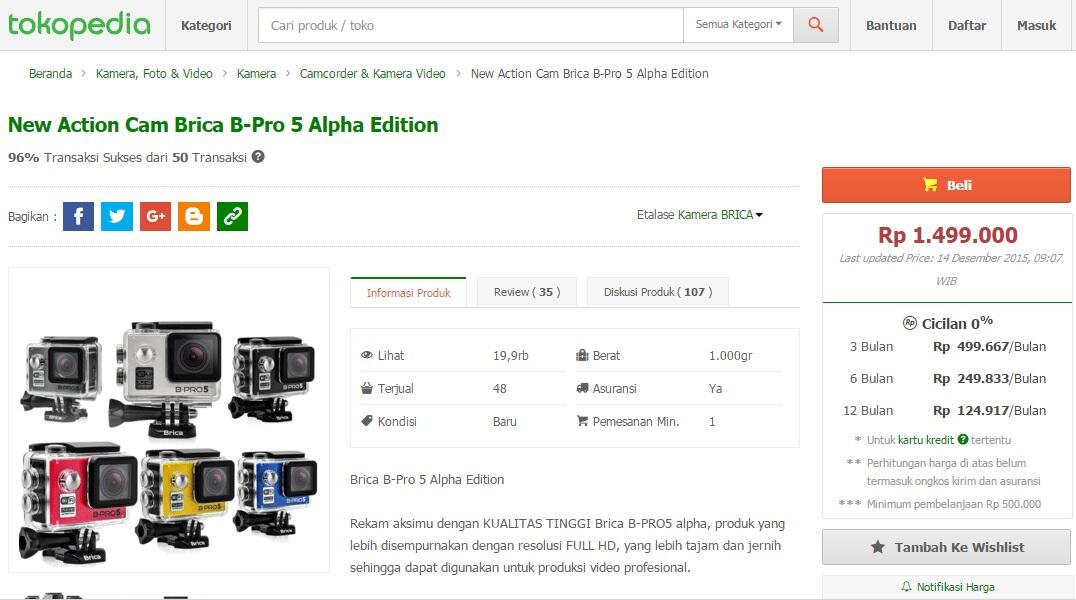Share product on Twitter
1076x600 pixels.
click(x=117, y=216)
